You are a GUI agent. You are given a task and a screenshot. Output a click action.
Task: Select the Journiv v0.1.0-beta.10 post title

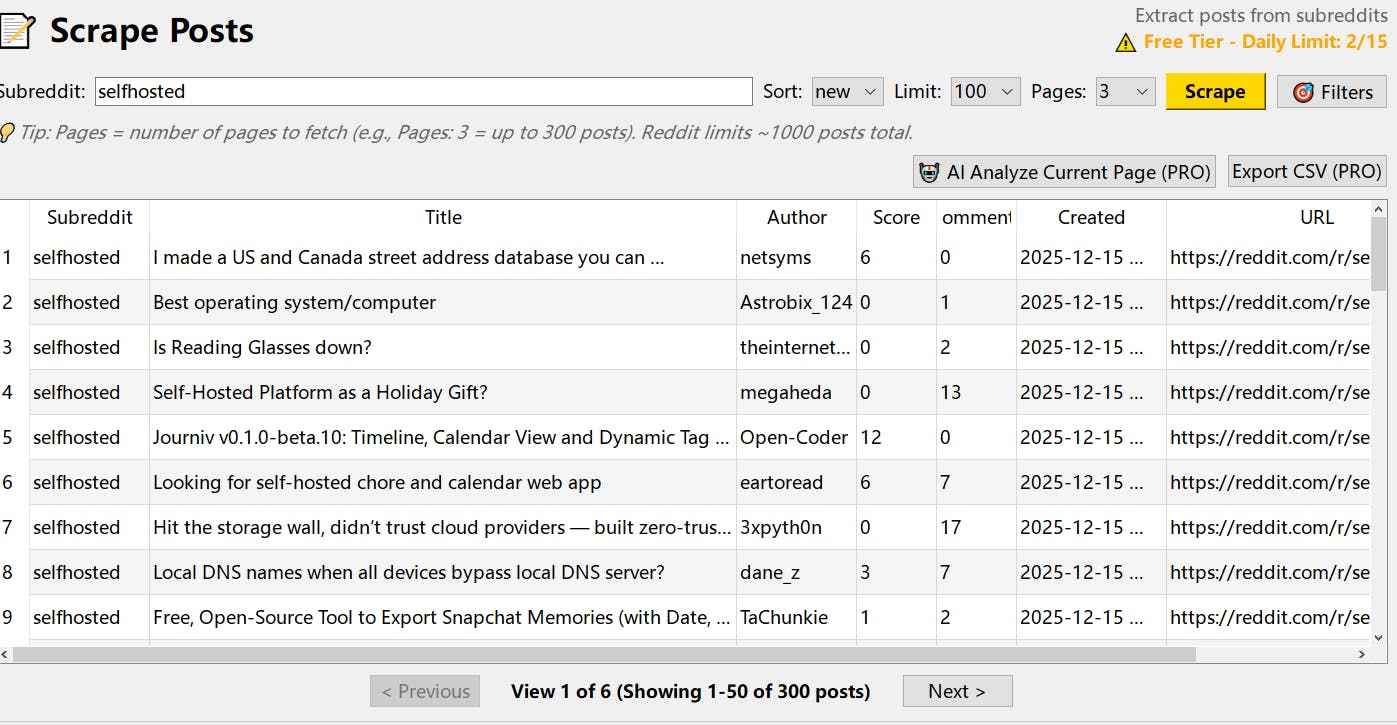pyautogui.click(x=441, y=437)
